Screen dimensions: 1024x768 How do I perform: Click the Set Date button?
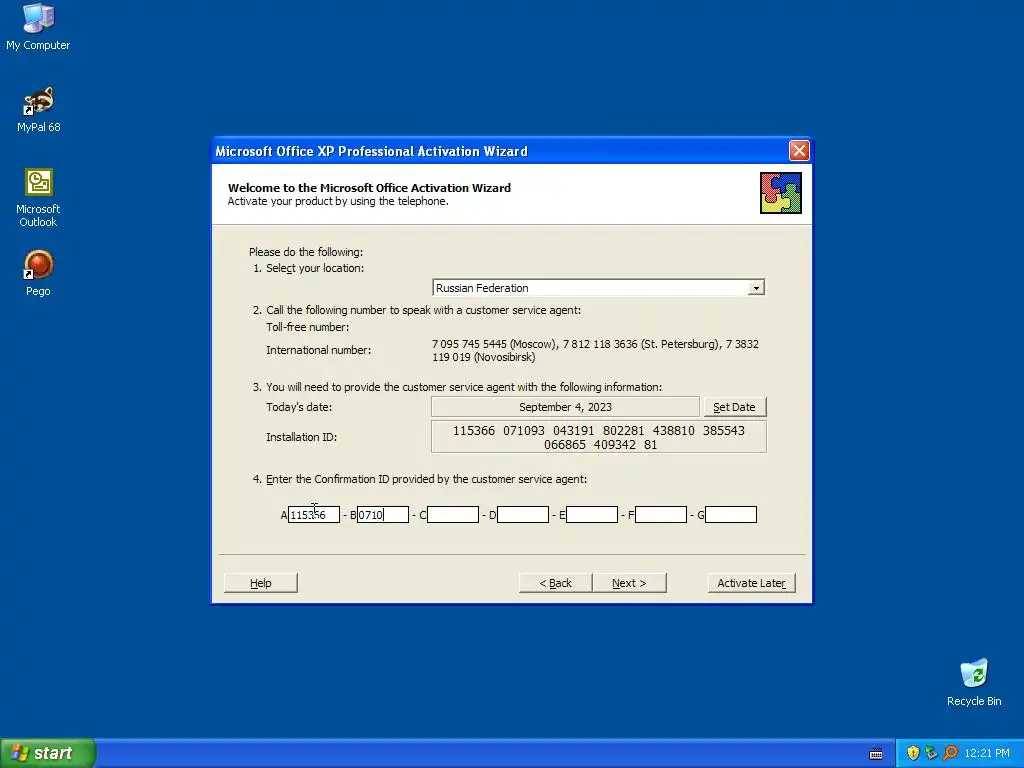coord(735,407)
